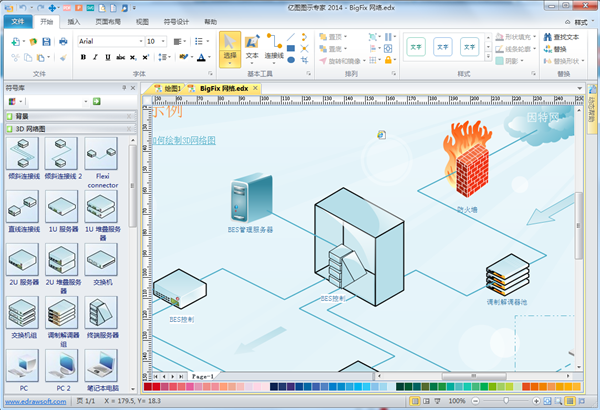
Task: Toggle Underline formatting
Action: pos(109,57)
